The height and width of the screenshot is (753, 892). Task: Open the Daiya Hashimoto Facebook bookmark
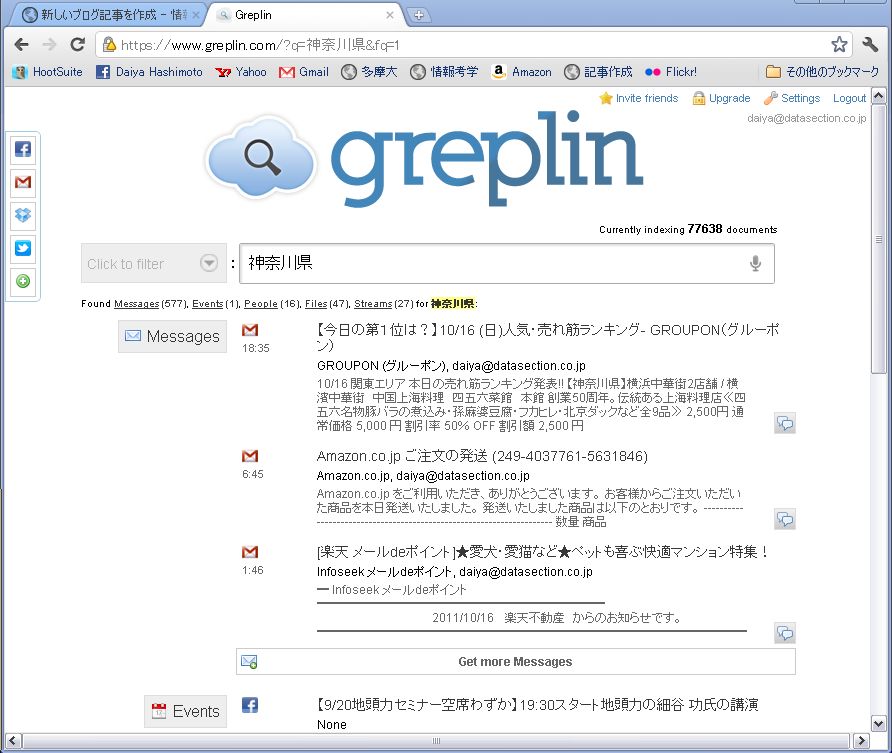pyautogui.click(x=150, y=72)
